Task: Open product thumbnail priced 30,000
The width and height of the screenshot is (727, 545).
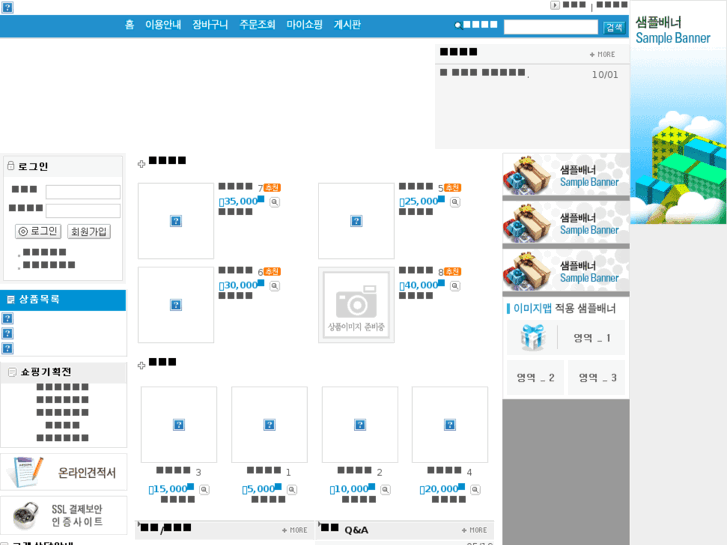Action: coord(176,305)
